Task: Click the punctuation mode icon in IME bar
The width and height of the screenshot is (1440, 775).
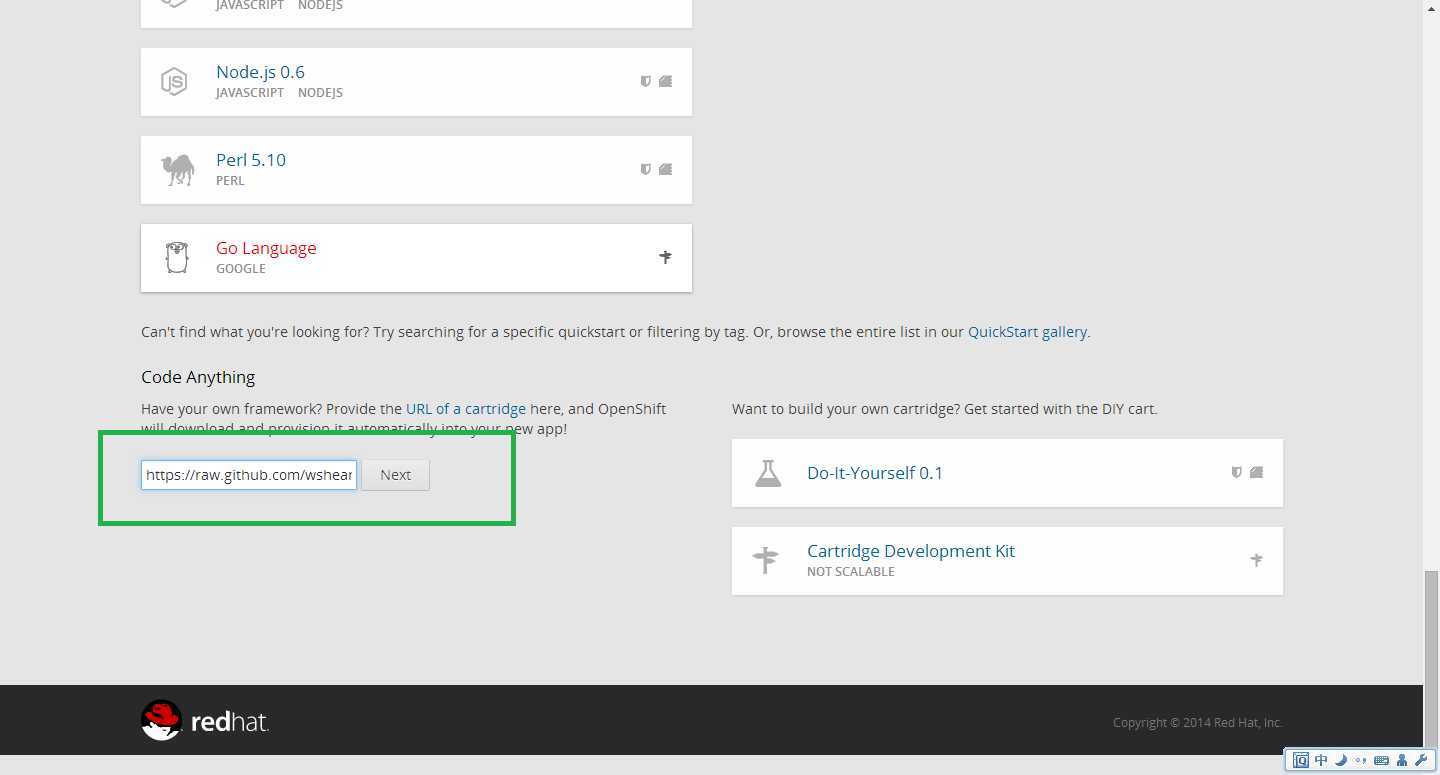Action: click(x=1361, y=761)
